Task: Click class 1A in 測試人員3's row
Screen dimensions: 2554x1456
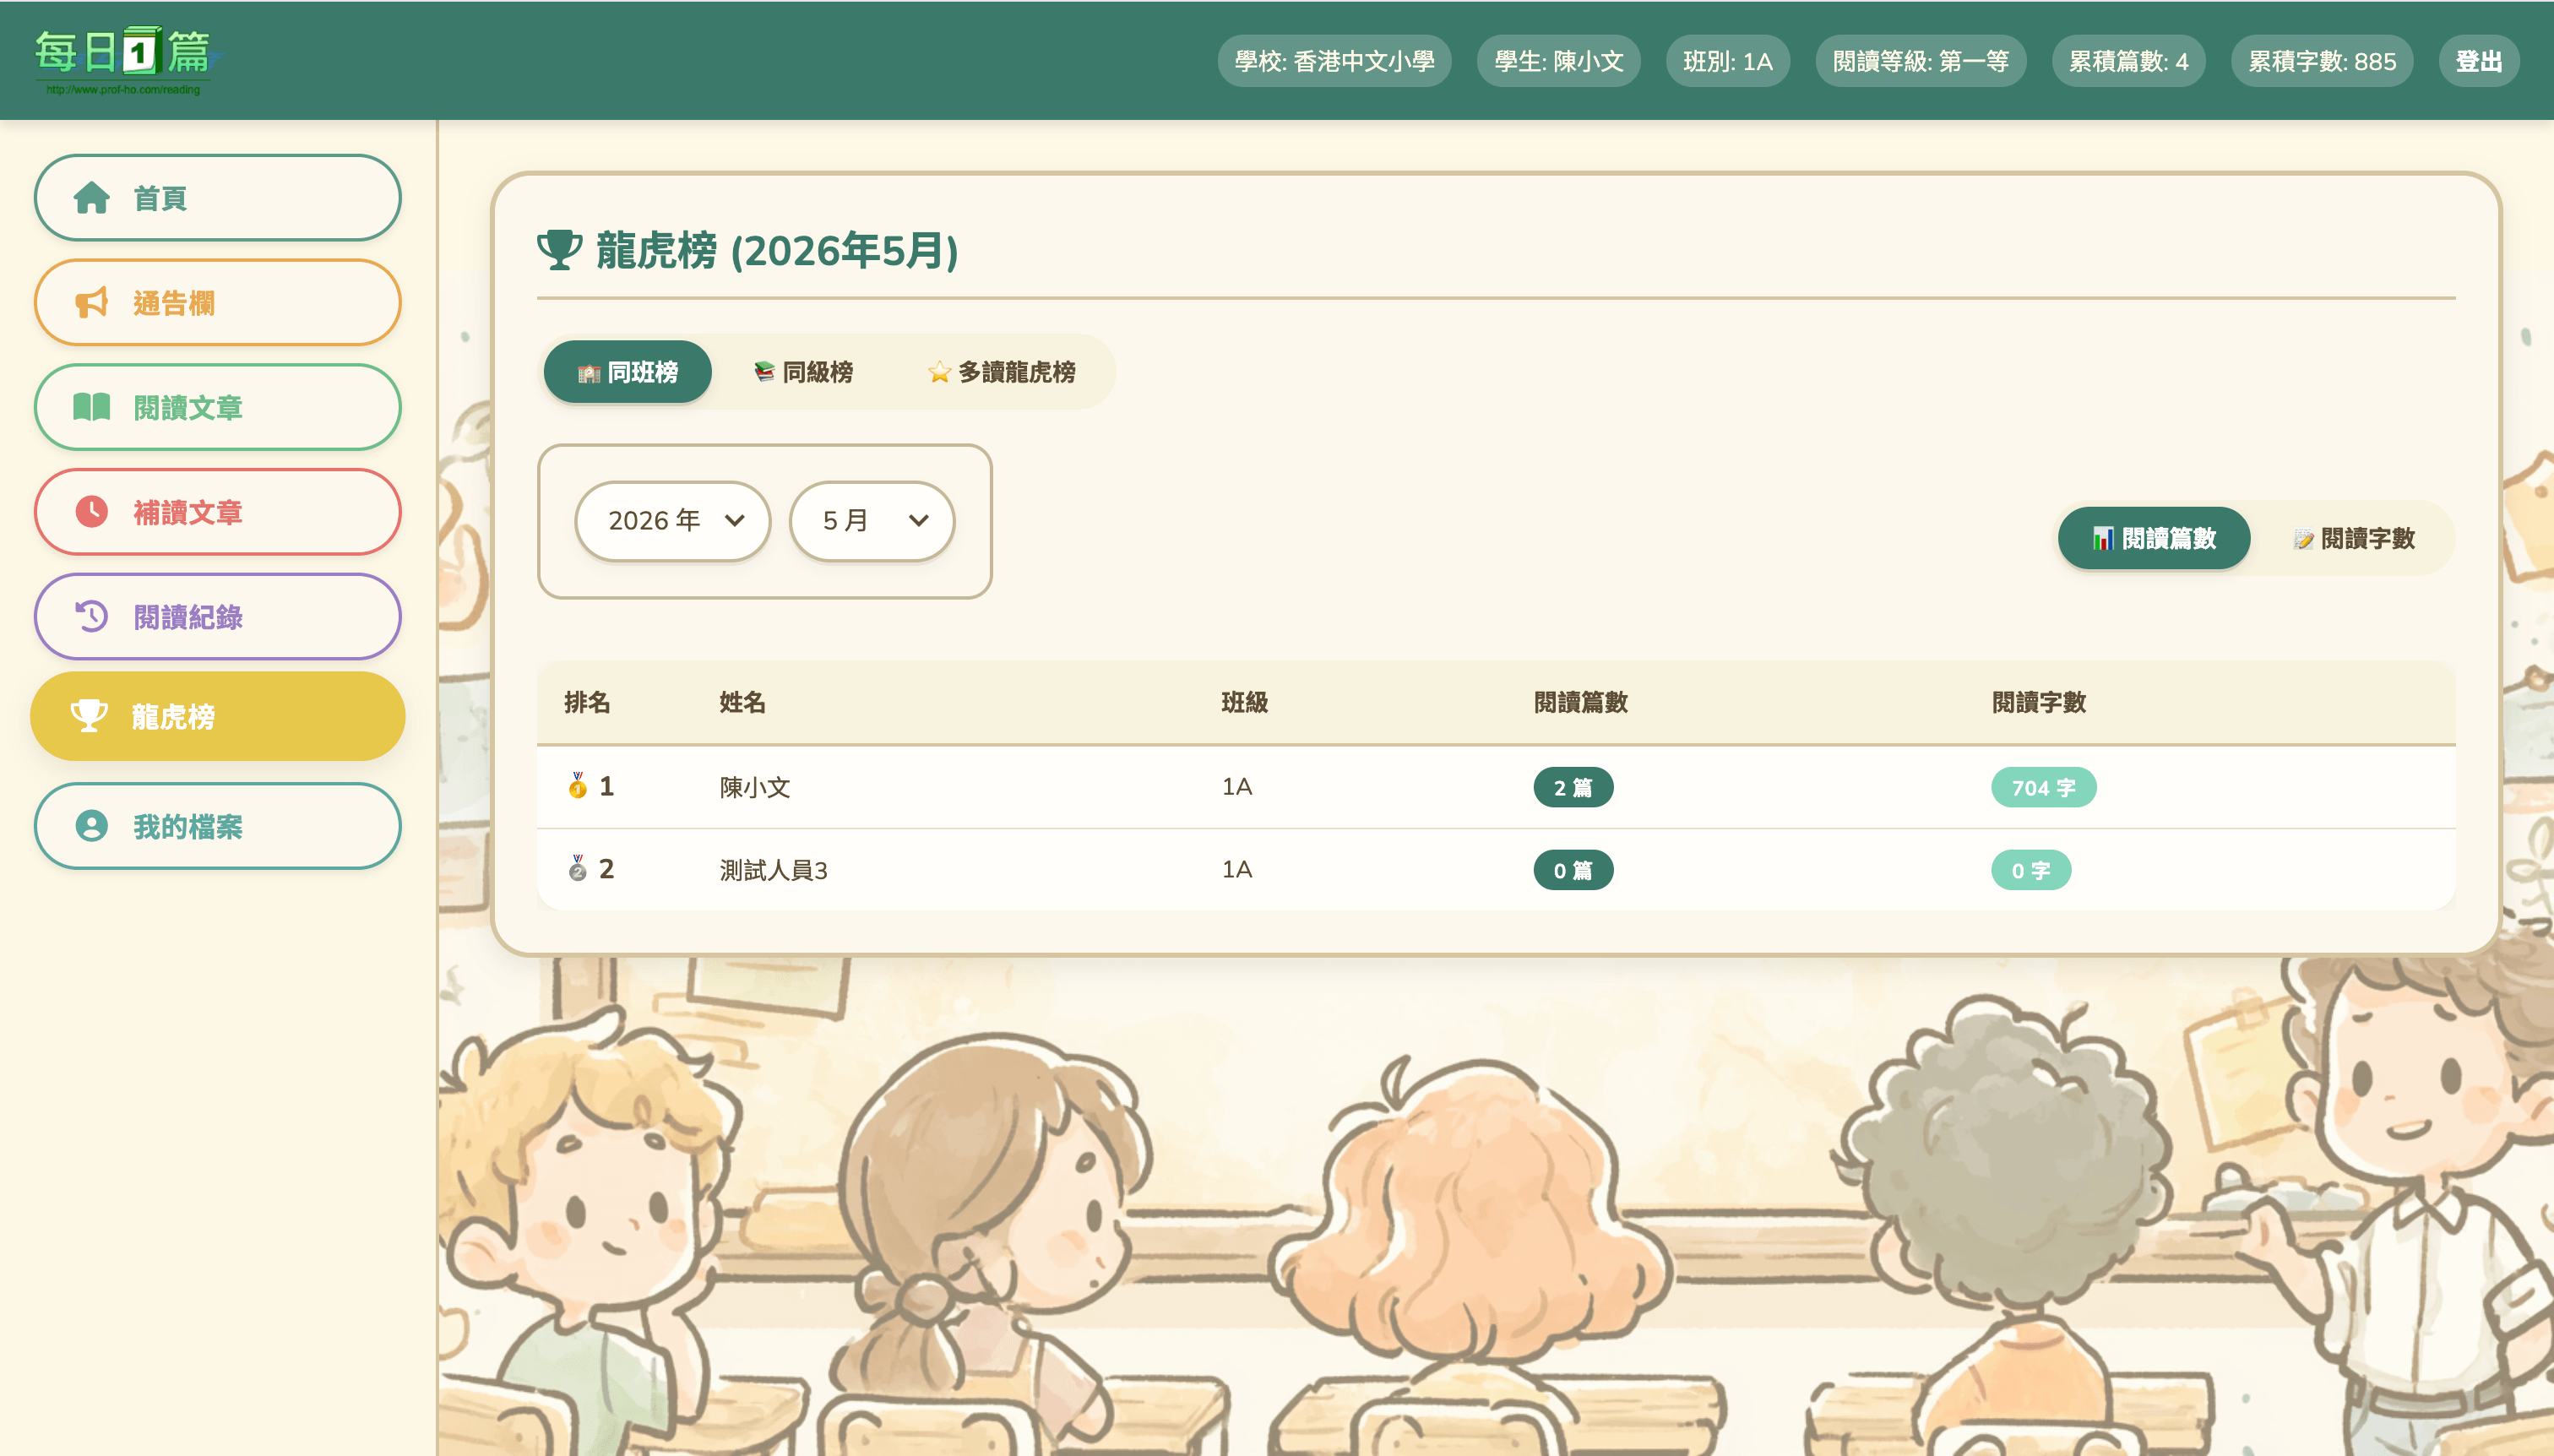Action: [1236, 870]
